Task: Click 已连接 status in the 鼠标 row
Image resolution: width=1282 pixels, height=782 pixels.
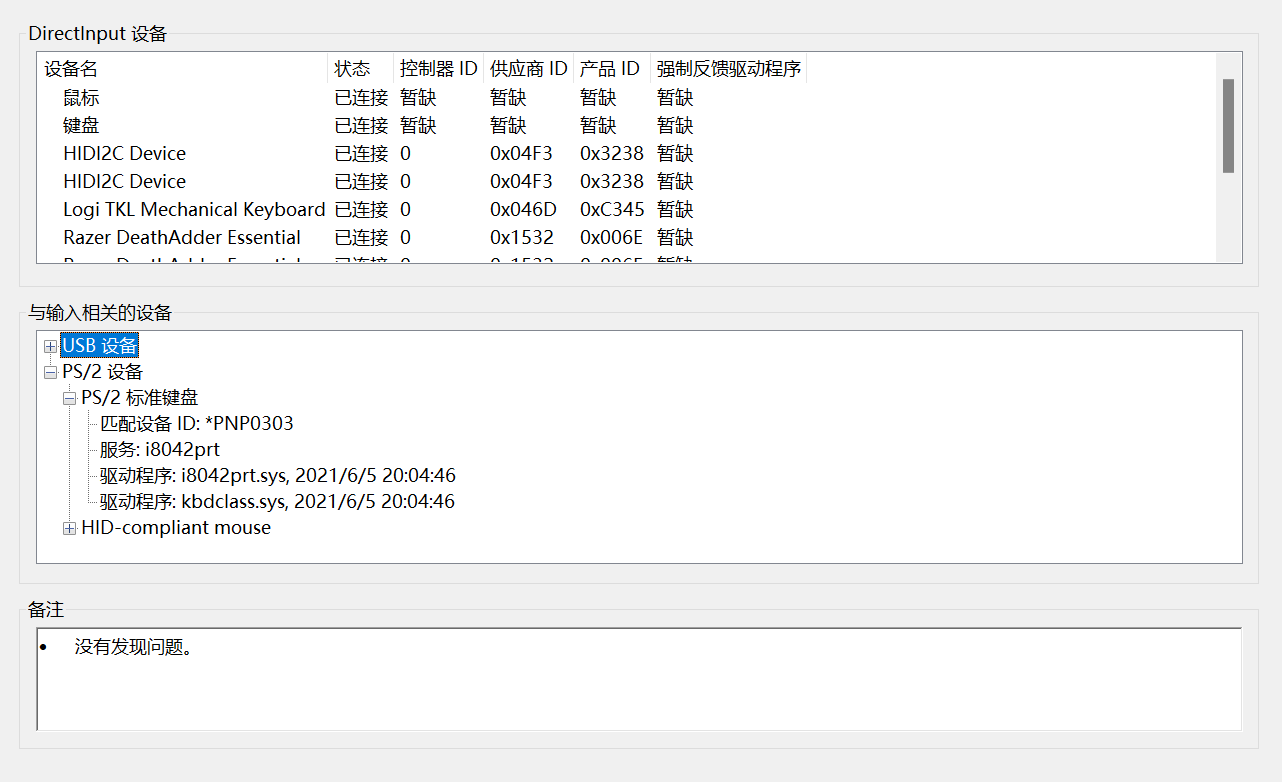Action: click(361, 98)
